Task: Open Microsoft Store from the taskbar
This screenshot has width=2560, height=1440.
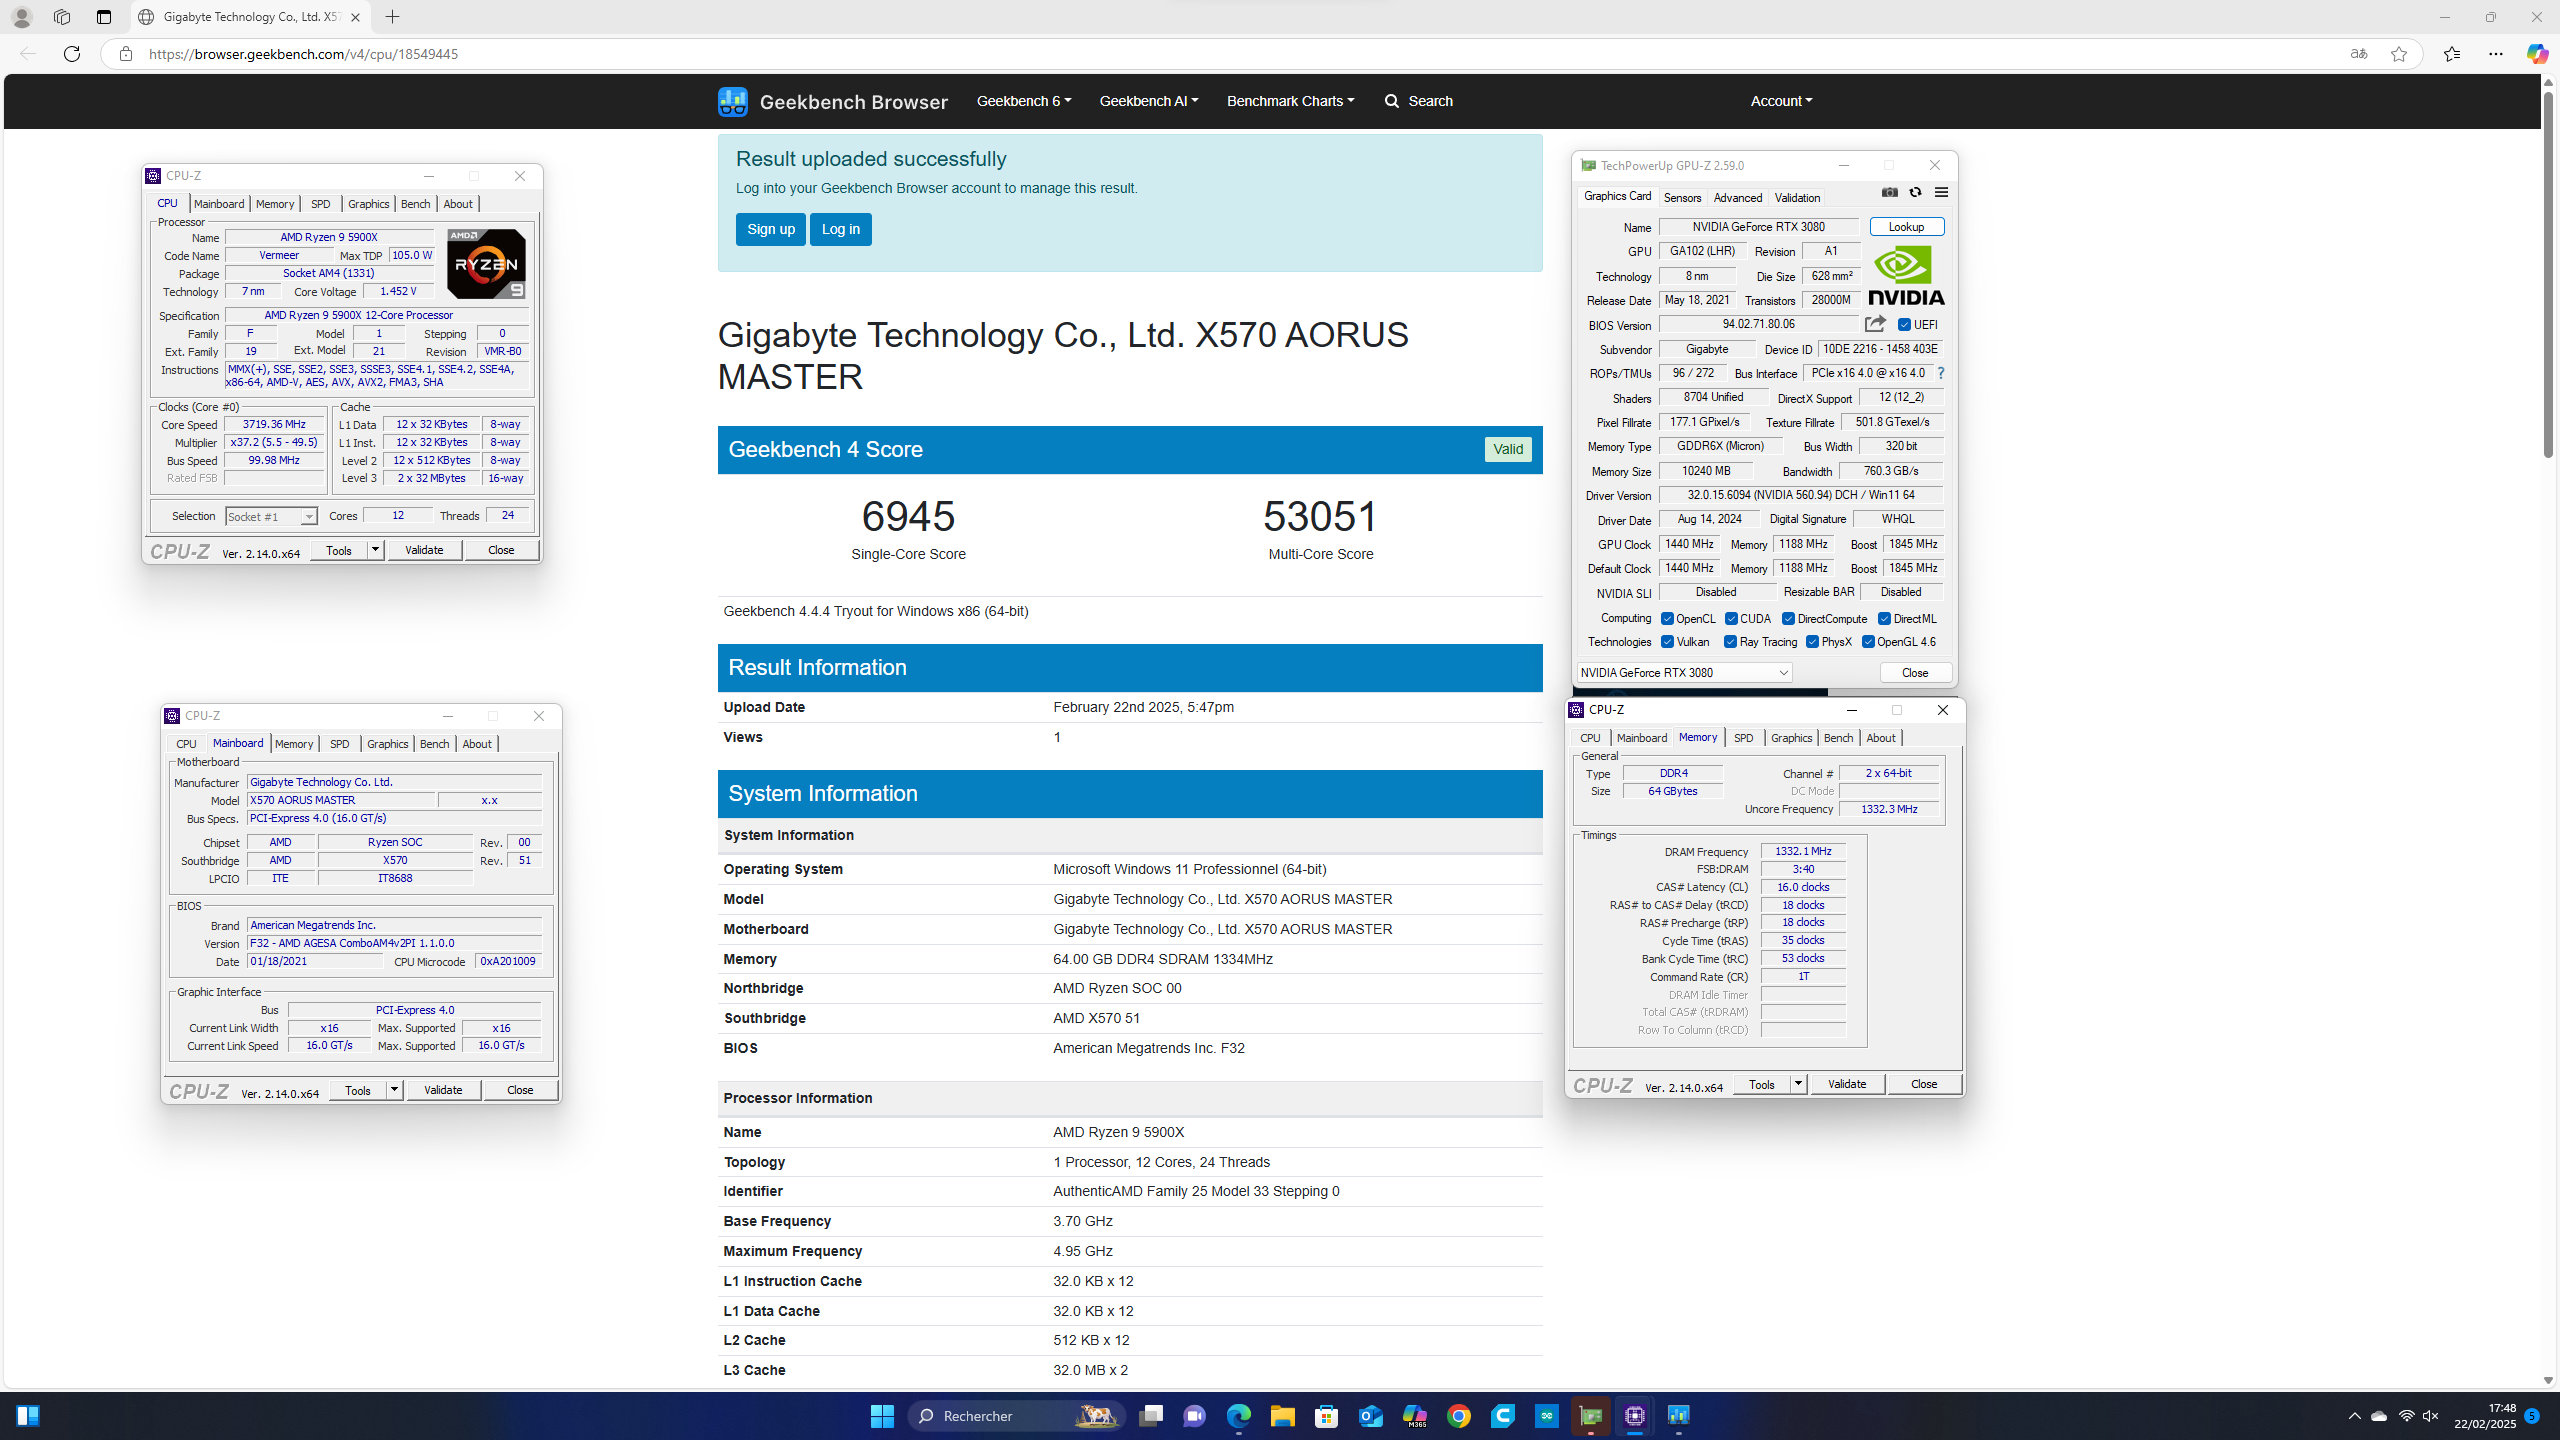Action: (x=1326, y=1416)
